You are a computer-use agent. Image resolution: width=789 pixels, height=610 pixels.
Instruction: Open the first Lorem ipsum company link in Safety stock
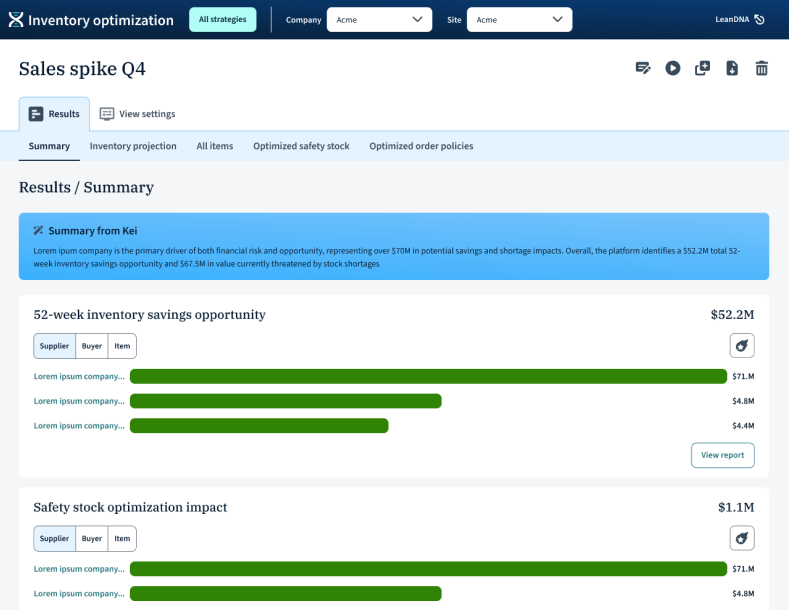tap(79, 569)
